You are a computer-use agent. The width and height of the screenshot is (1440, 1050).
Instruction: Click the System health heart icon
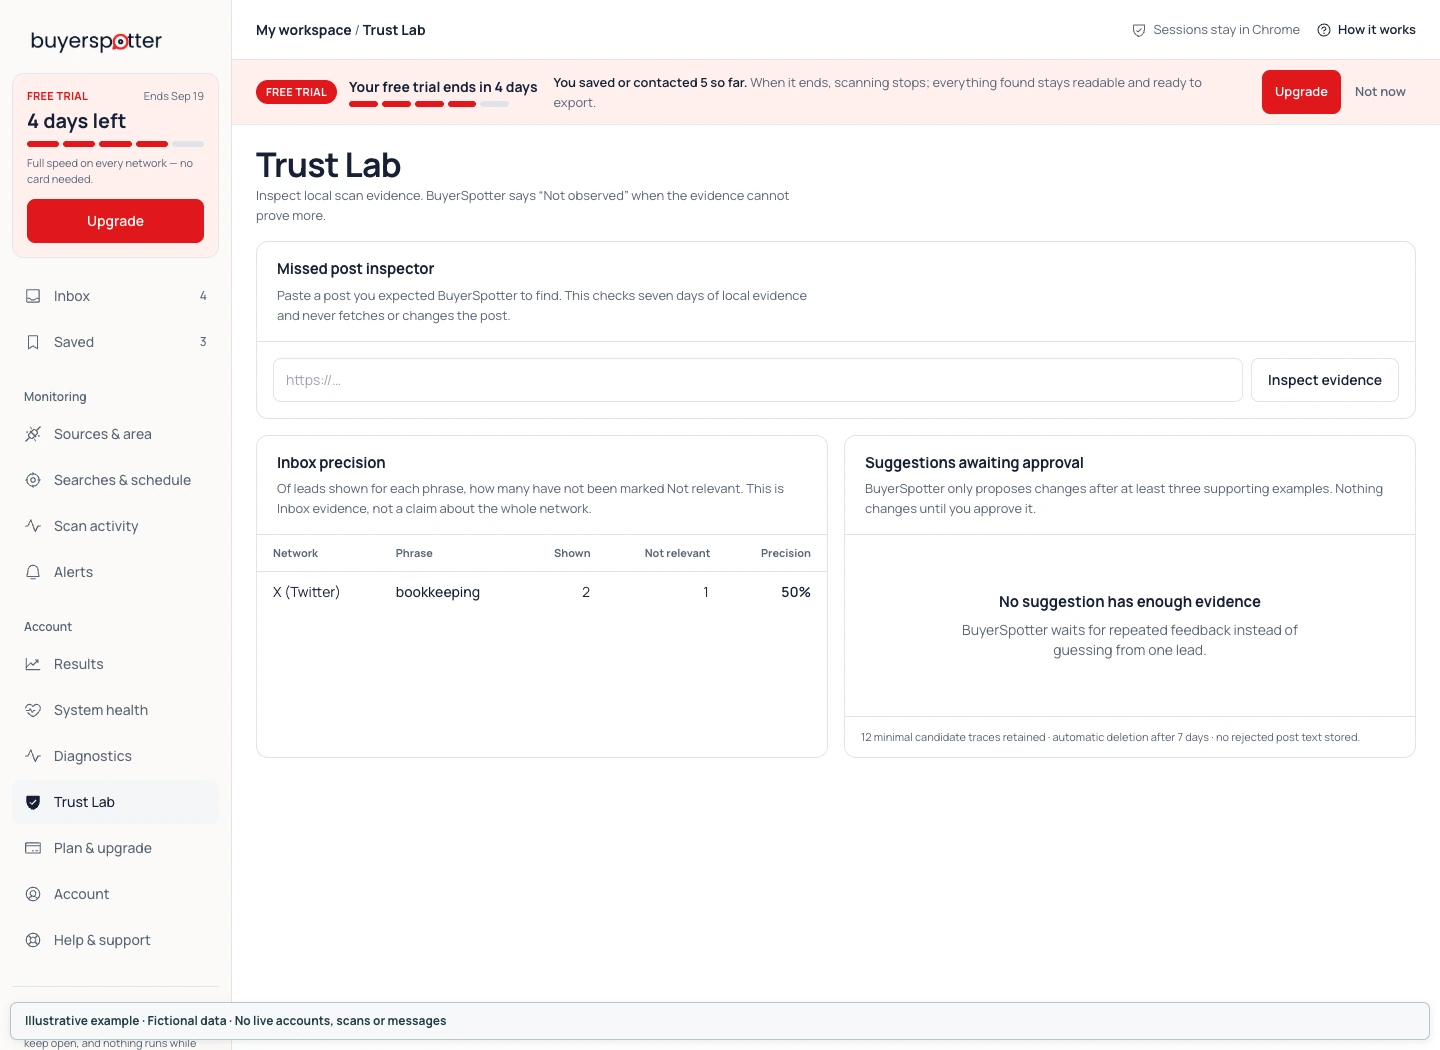(x=33, y=710)
